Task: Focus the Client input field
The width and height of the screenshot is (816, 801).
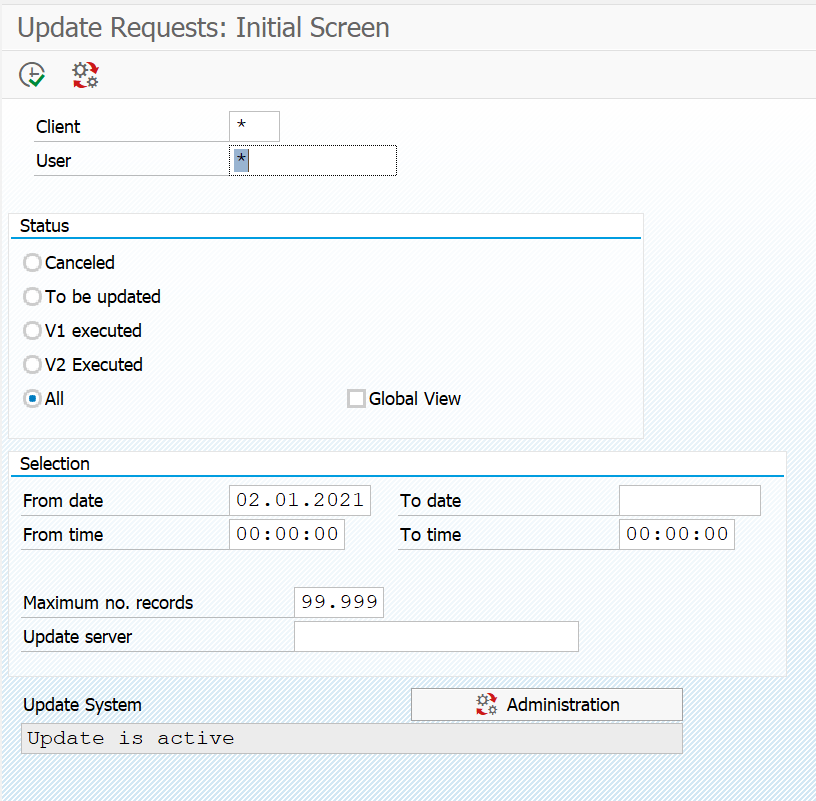Action: click(x=254, y=126)
